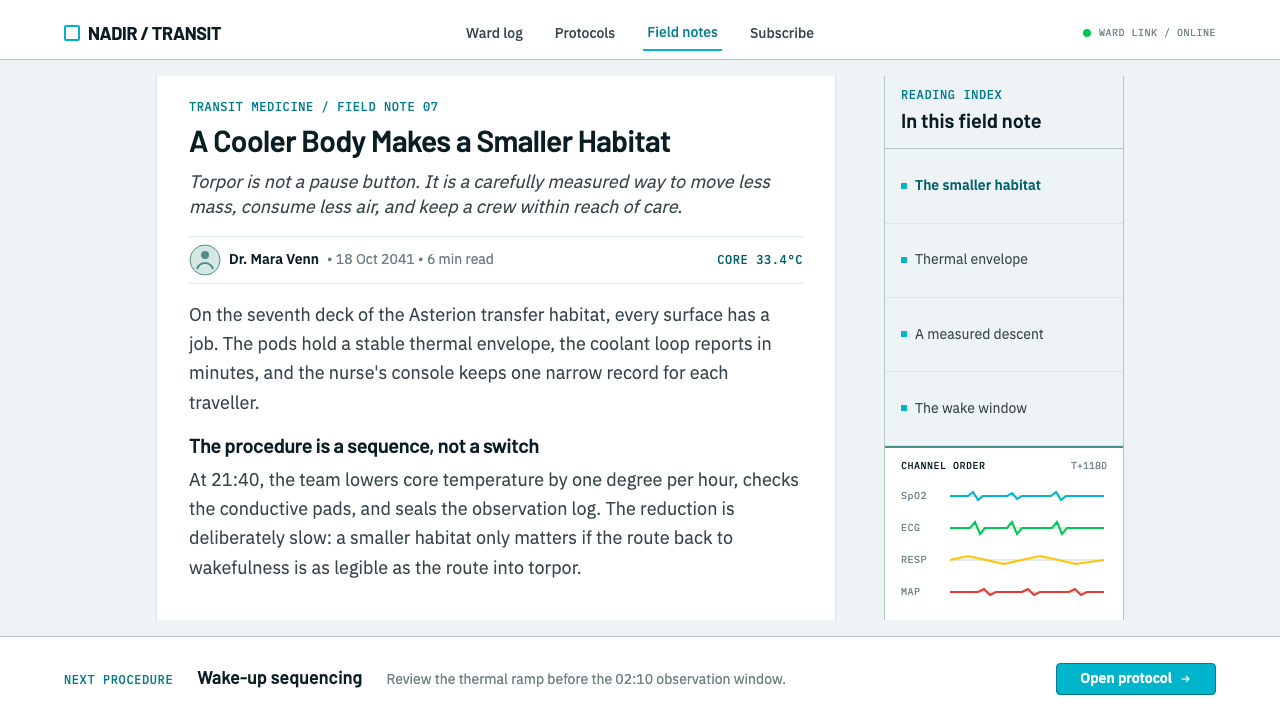Viewport: 1280px width, 720px height.
Task: Click the READING INDEX label
Action: (x=952, y=95)
